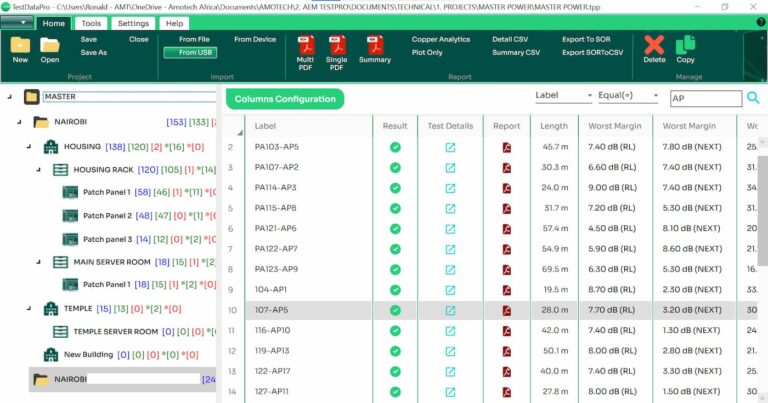Open the Label filter field dropdown
Viewport: 768px width, 403px height.
(x=564, y=95)
